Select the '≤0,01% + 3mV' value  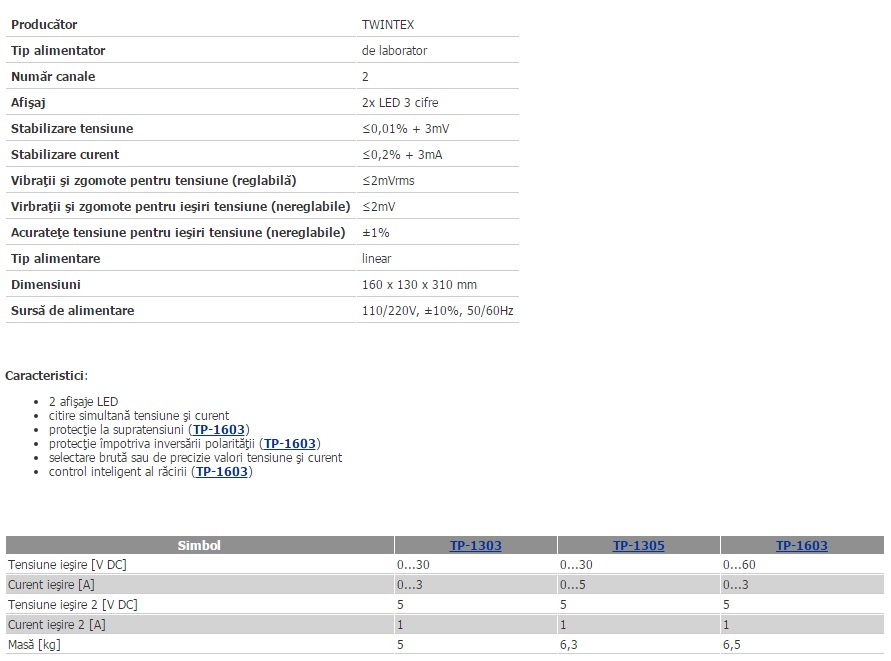pos(406,129)
